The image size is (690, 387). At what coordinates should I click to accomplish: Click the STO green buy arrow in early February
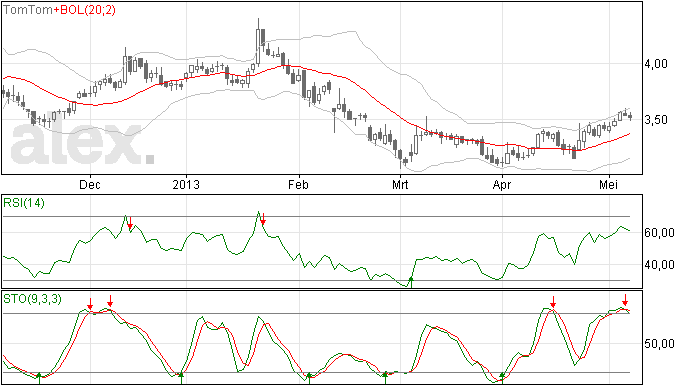click(309, 378)
